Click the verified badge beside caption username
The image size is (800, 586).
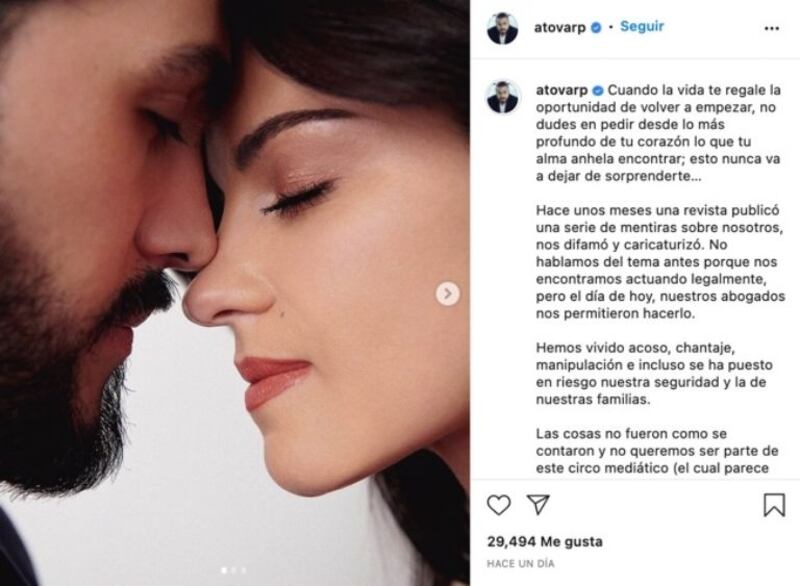[x=597, y=91]
